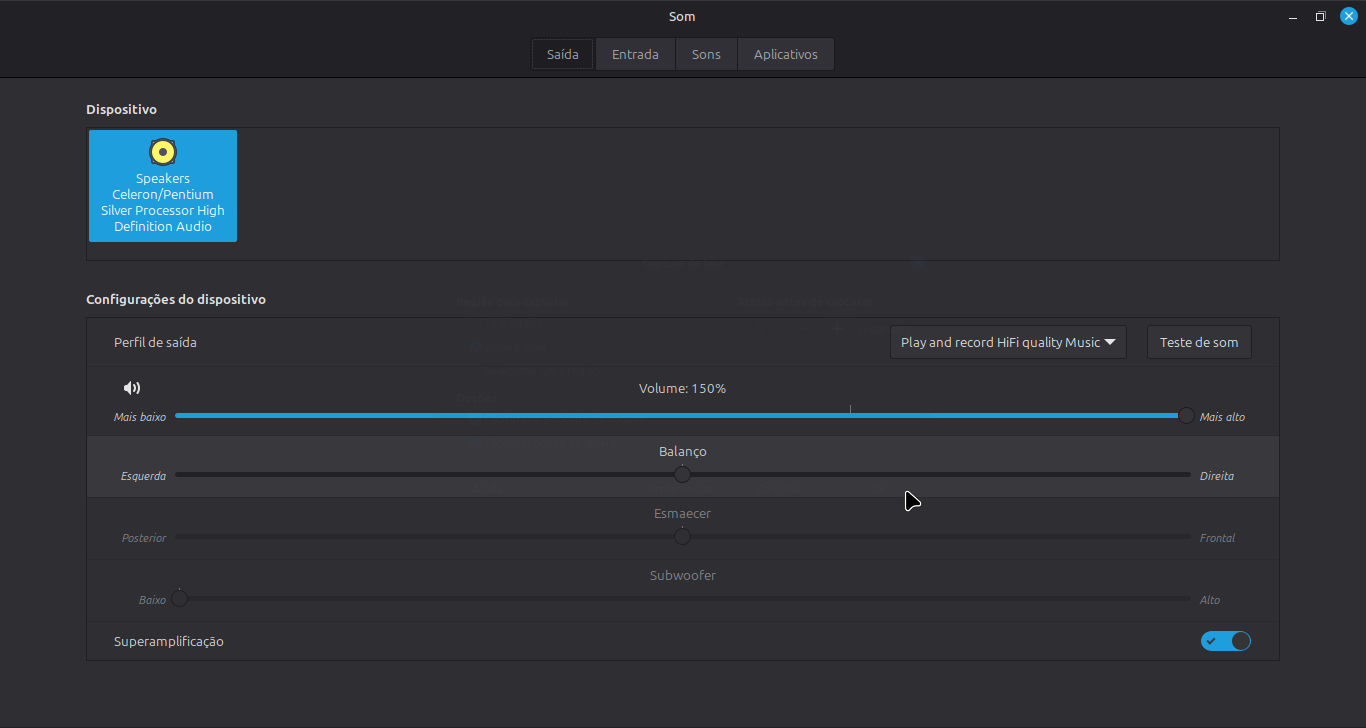Screen dimensions: 1366x728
Task: Click the Direita label
Action: point(1217,476)
